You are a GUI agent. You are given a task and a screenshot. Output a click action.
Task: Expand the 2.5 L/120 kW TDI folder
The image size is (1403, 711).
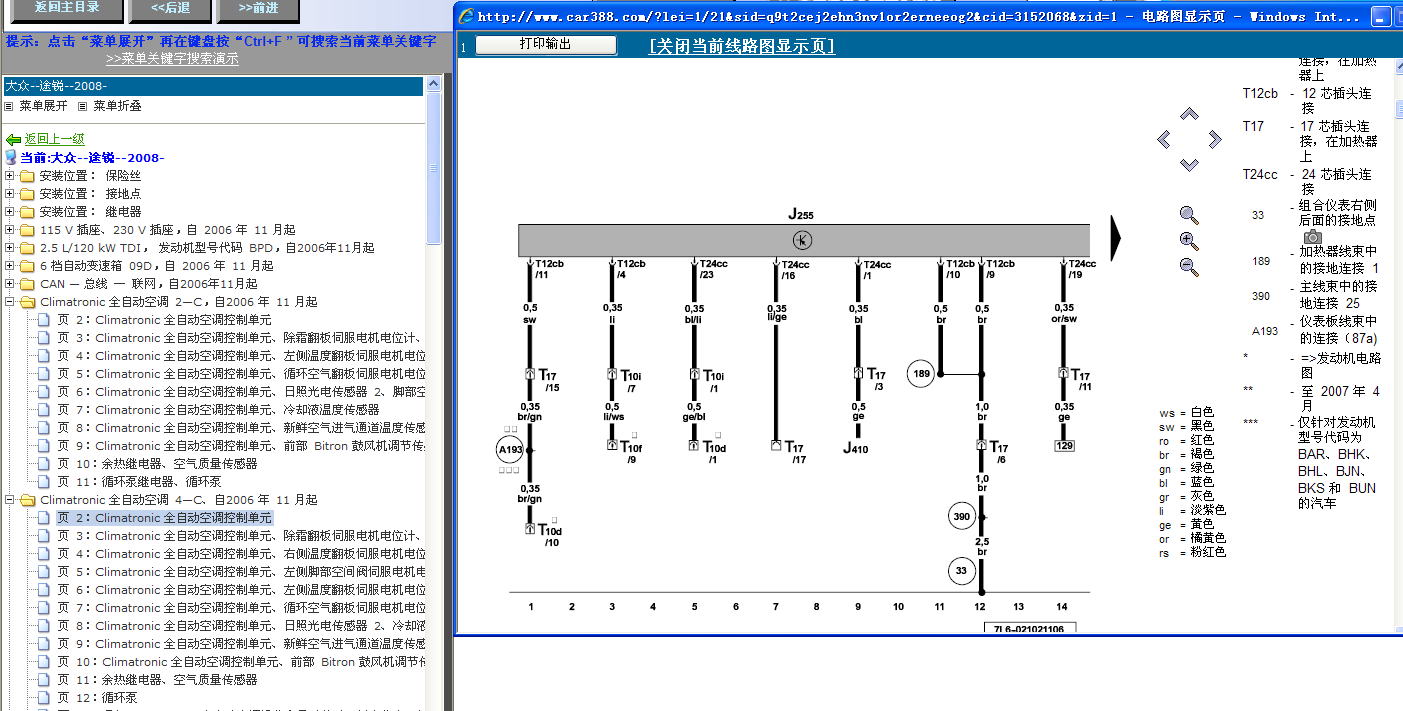pyautogui.click(x=10, y=248)
